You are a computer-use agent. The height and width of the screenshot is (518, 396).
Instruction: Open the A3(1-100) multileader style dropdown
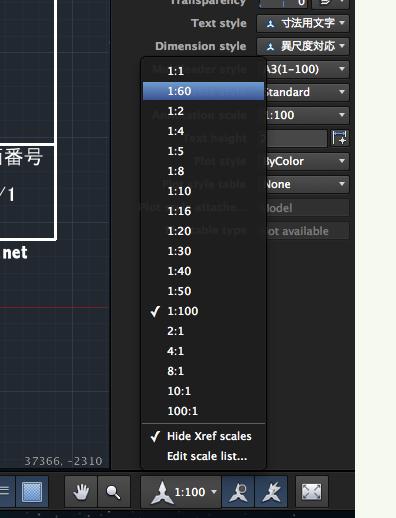(307, 69)
